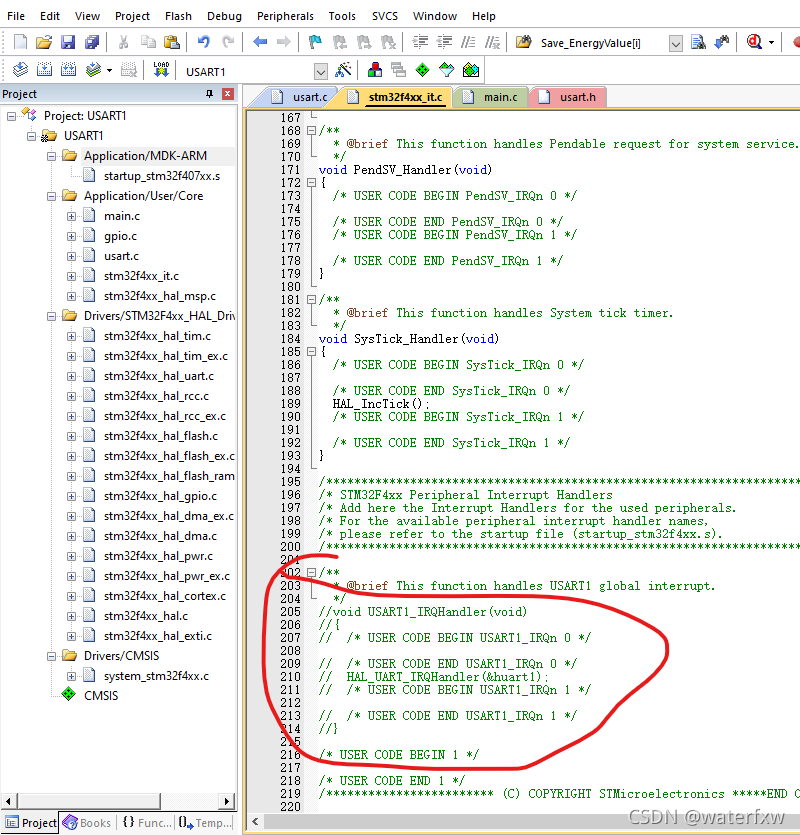Start debug session with magnifier d icon
The width and height of the screenshot is (800, 835).
754,42
